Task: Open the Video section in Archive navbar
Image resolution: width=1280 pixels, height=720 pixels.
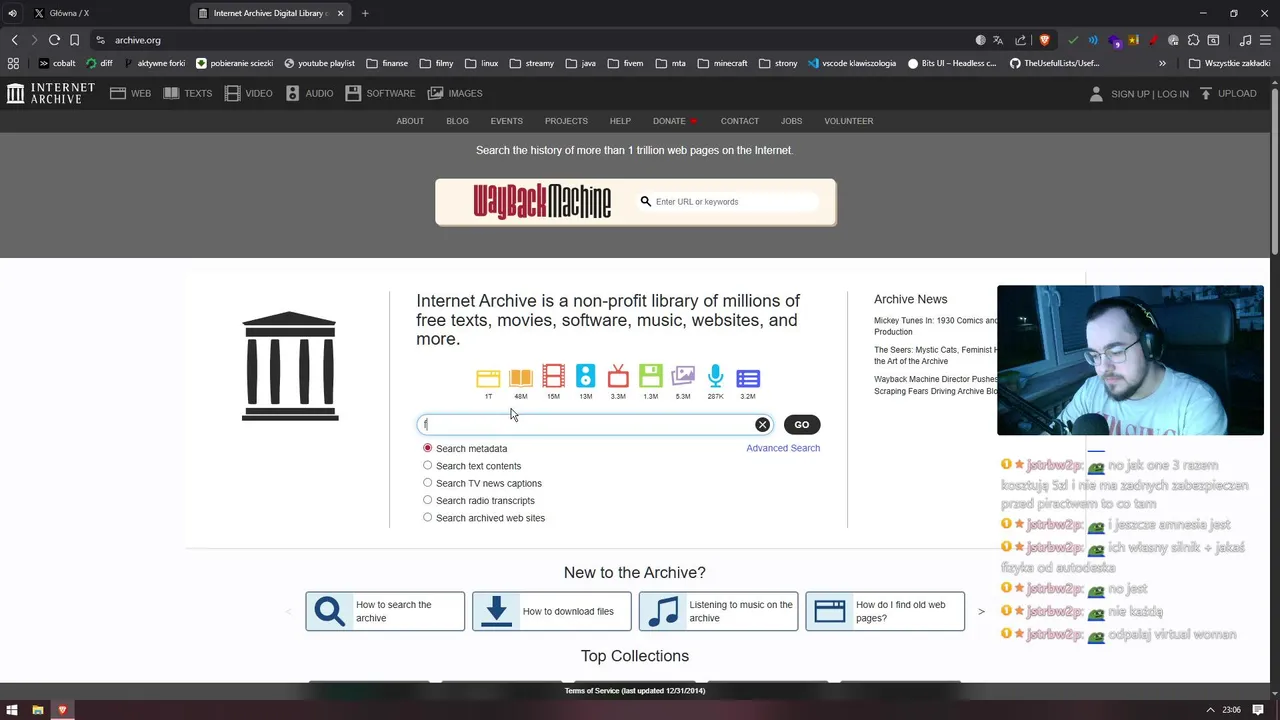Action: click(x=248, y=93)
